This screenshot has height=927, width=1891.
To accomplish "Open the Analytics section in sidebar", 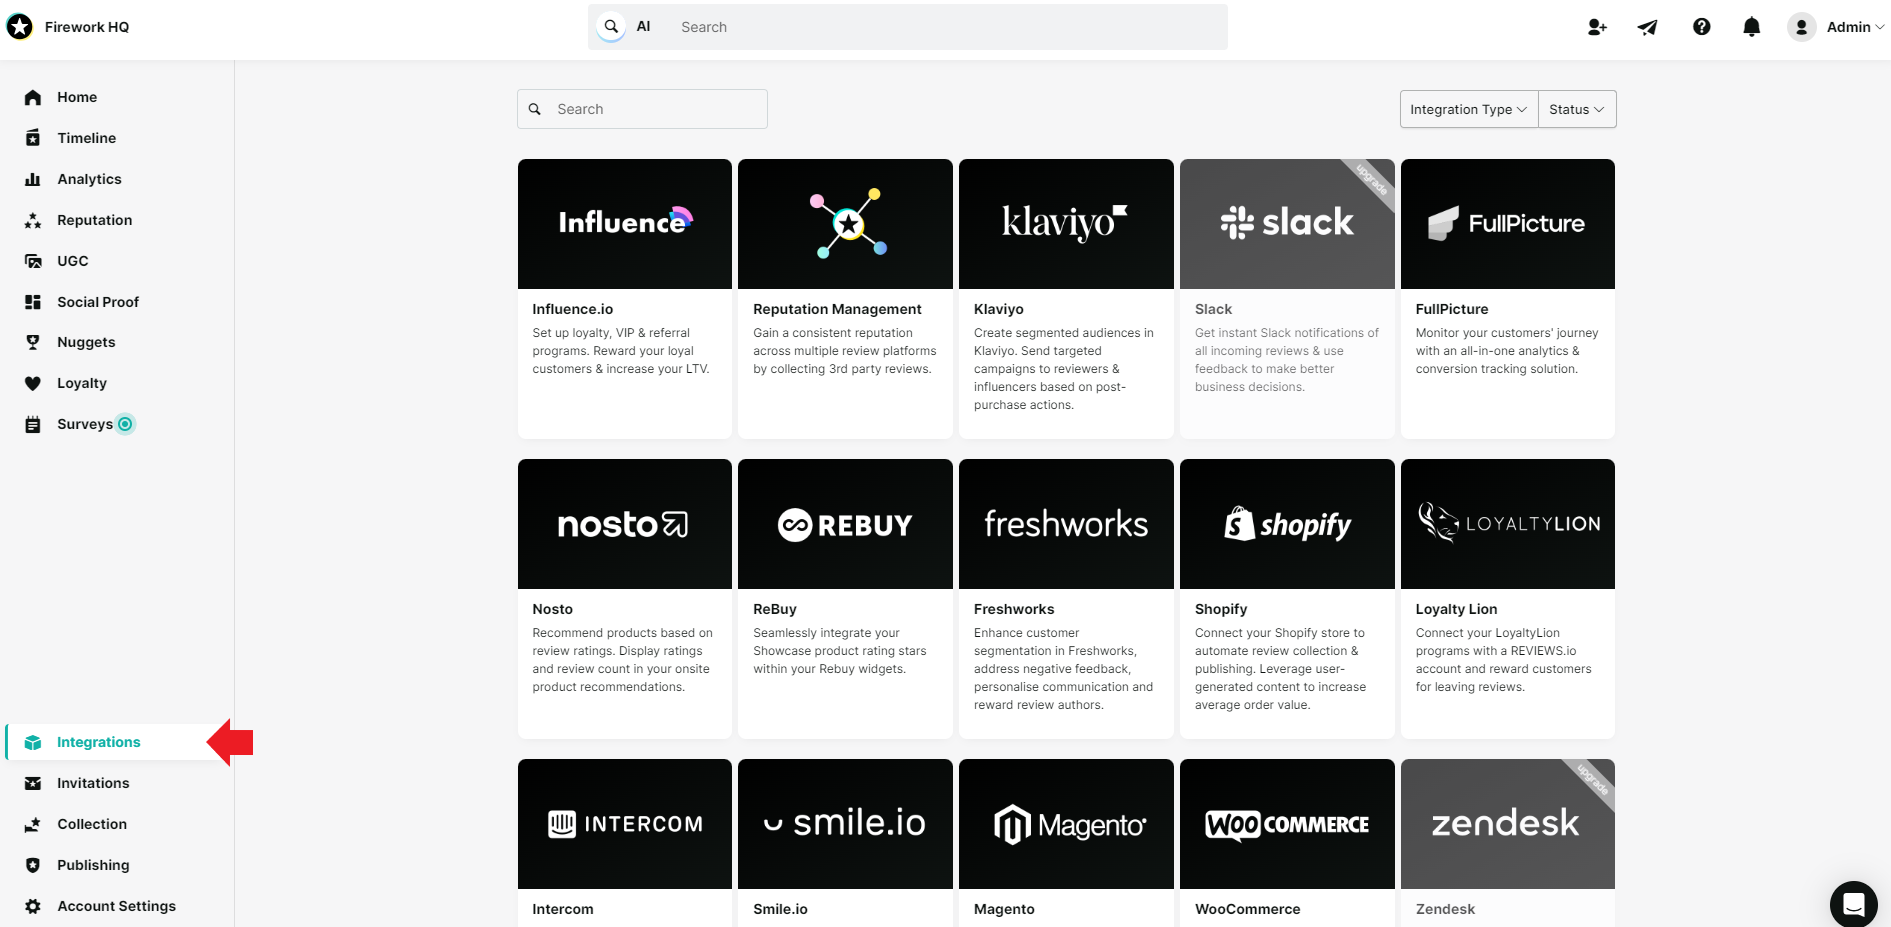I will pyautogui.click(x=89, y=179).
